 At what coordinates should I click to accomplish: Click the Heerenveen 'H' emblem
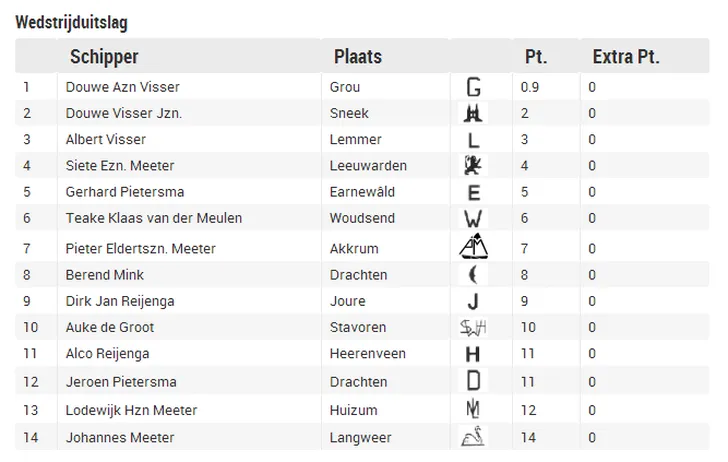coord(473,355)
